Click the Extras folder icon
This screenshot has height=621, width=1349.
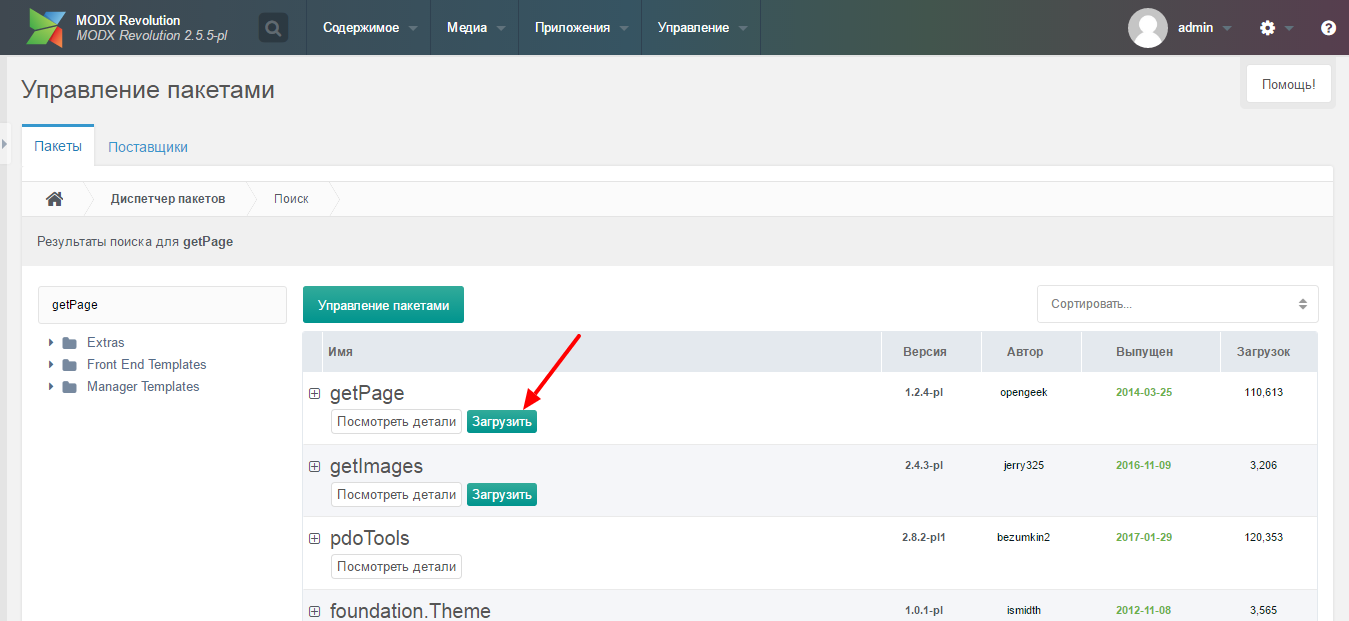69,343
